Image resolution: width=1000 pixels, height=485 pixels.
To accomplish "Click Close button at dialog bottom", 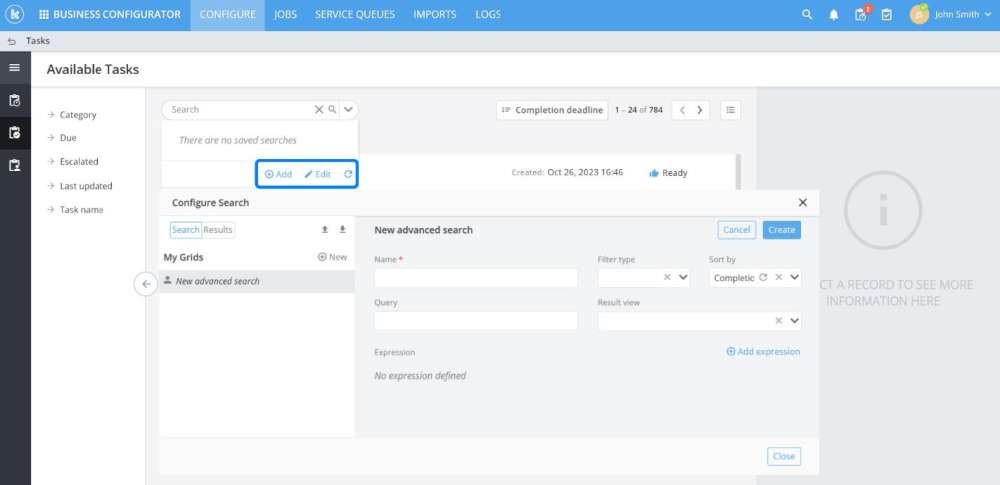I will (784, 456).
